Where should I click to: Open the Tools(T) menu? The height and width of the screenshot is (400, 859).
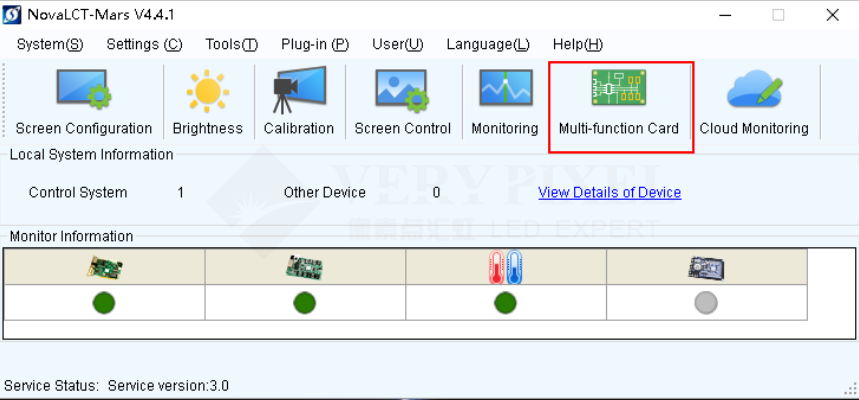tap(232, 44)
